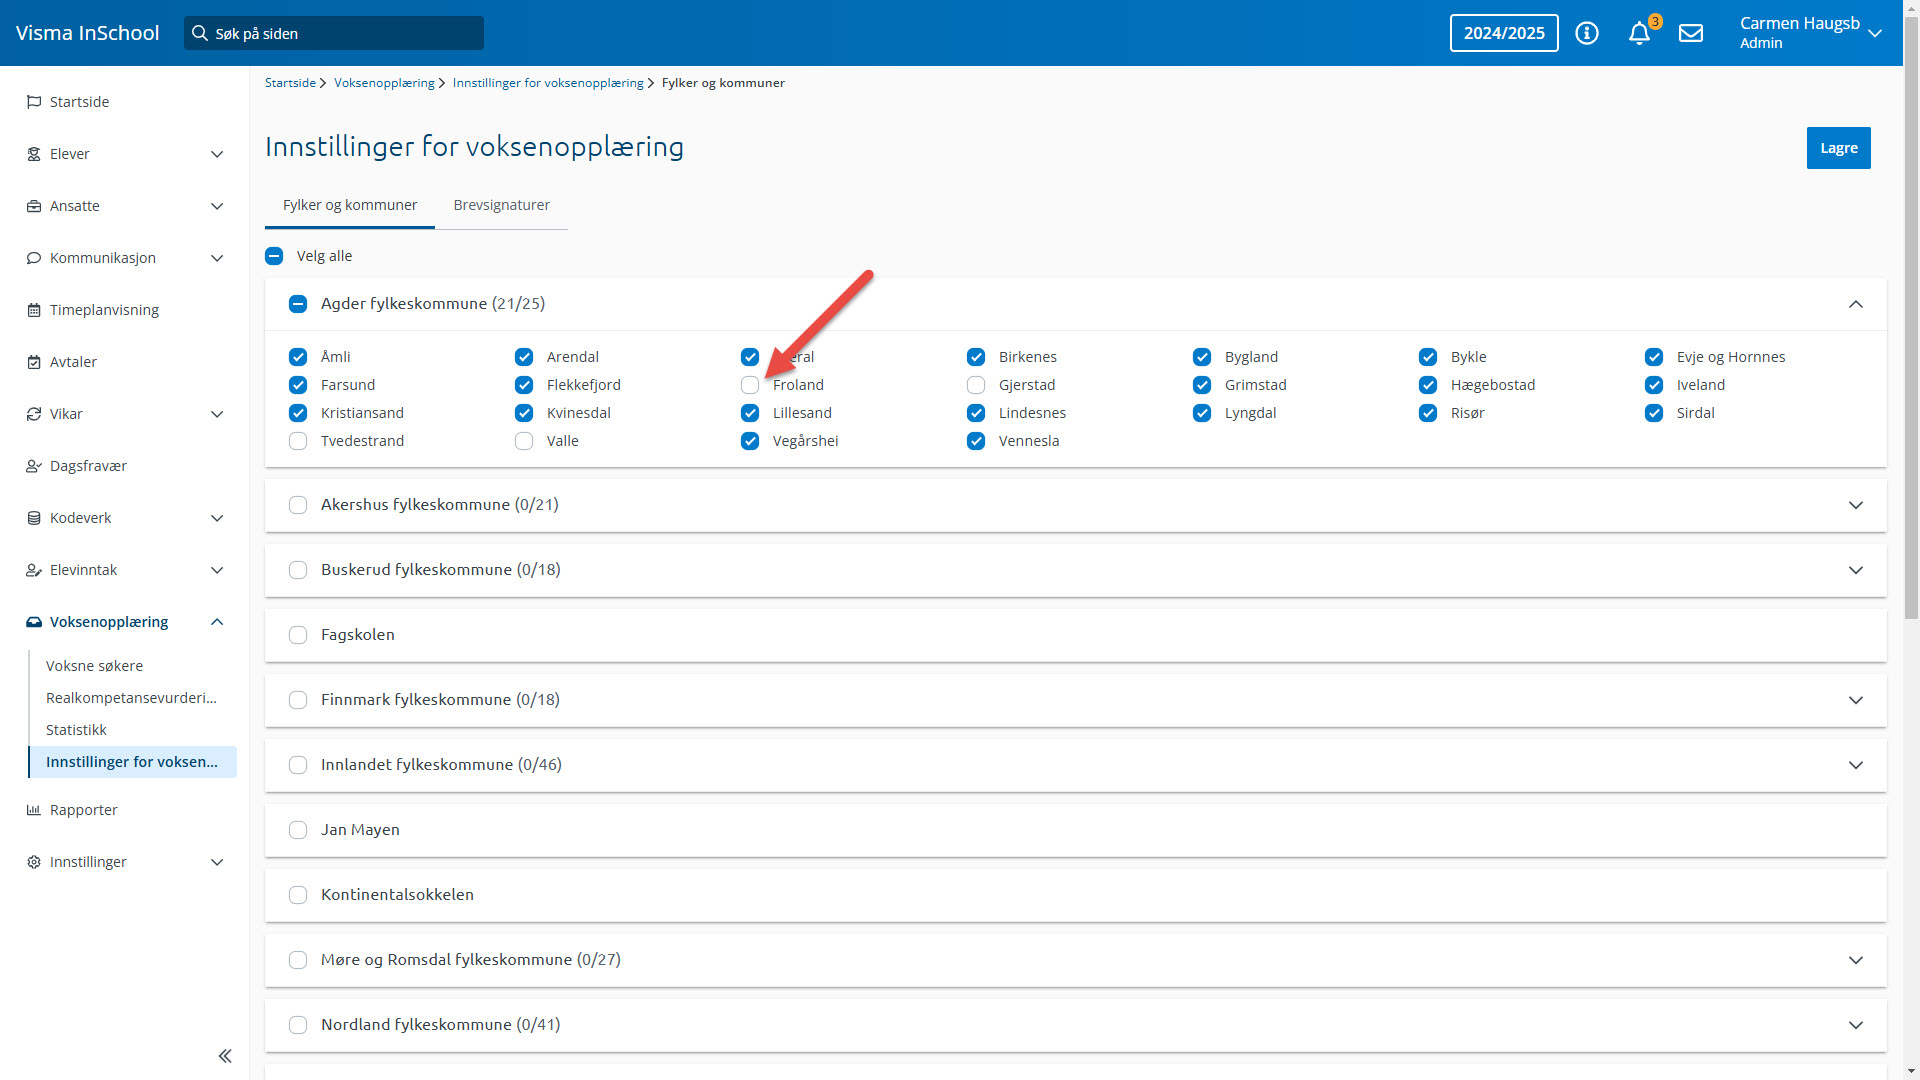Switch to the Brevsignaturer tab
This screenshot has width=1920, height=1080.
coord(501,205)
